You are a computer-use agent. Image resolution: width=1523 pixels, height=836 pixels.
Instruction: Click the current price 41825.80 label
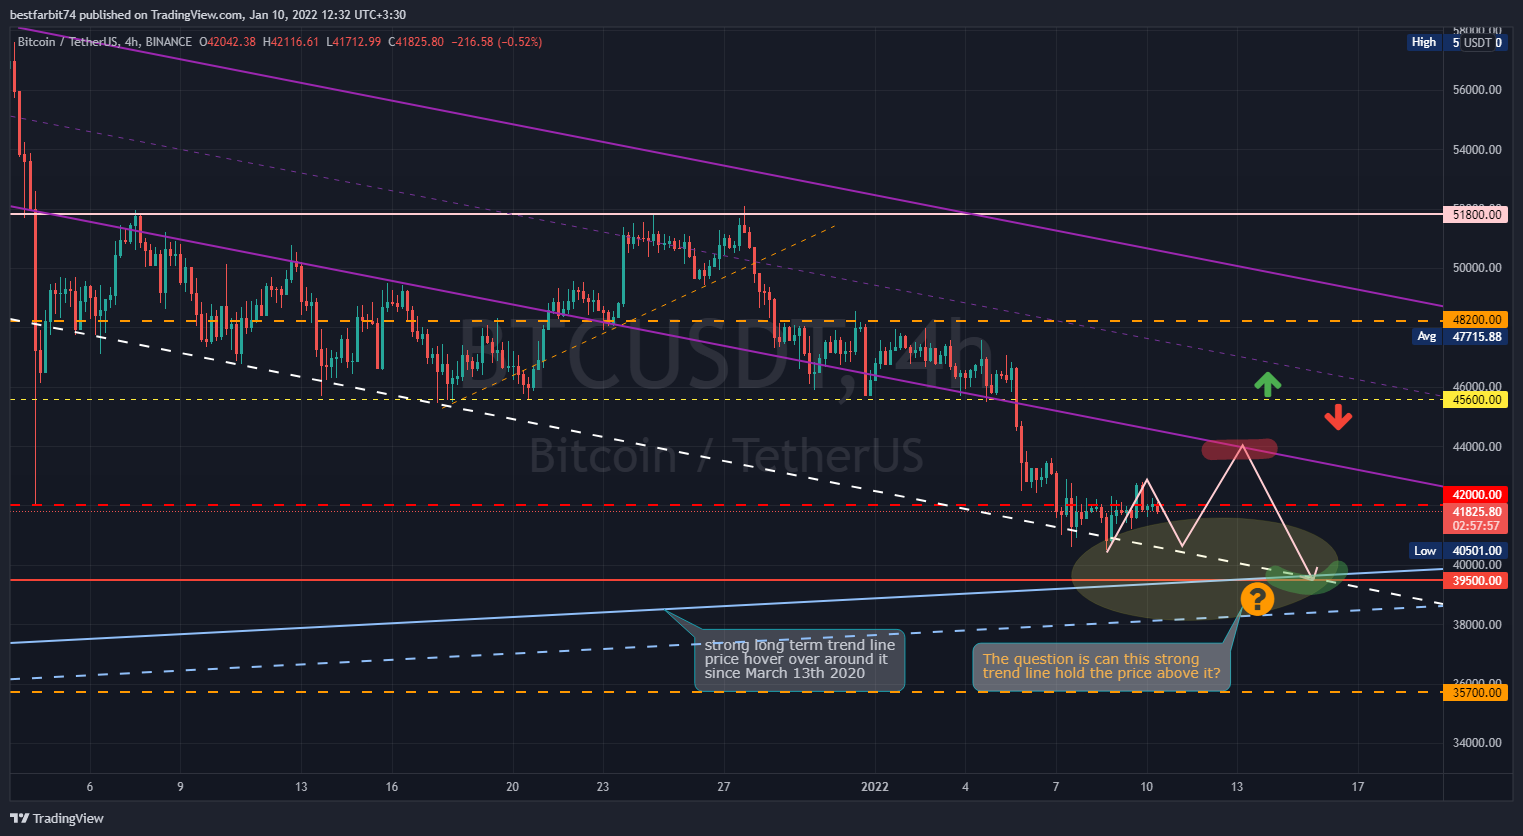pyautogui.click(x=1476, y=511)
